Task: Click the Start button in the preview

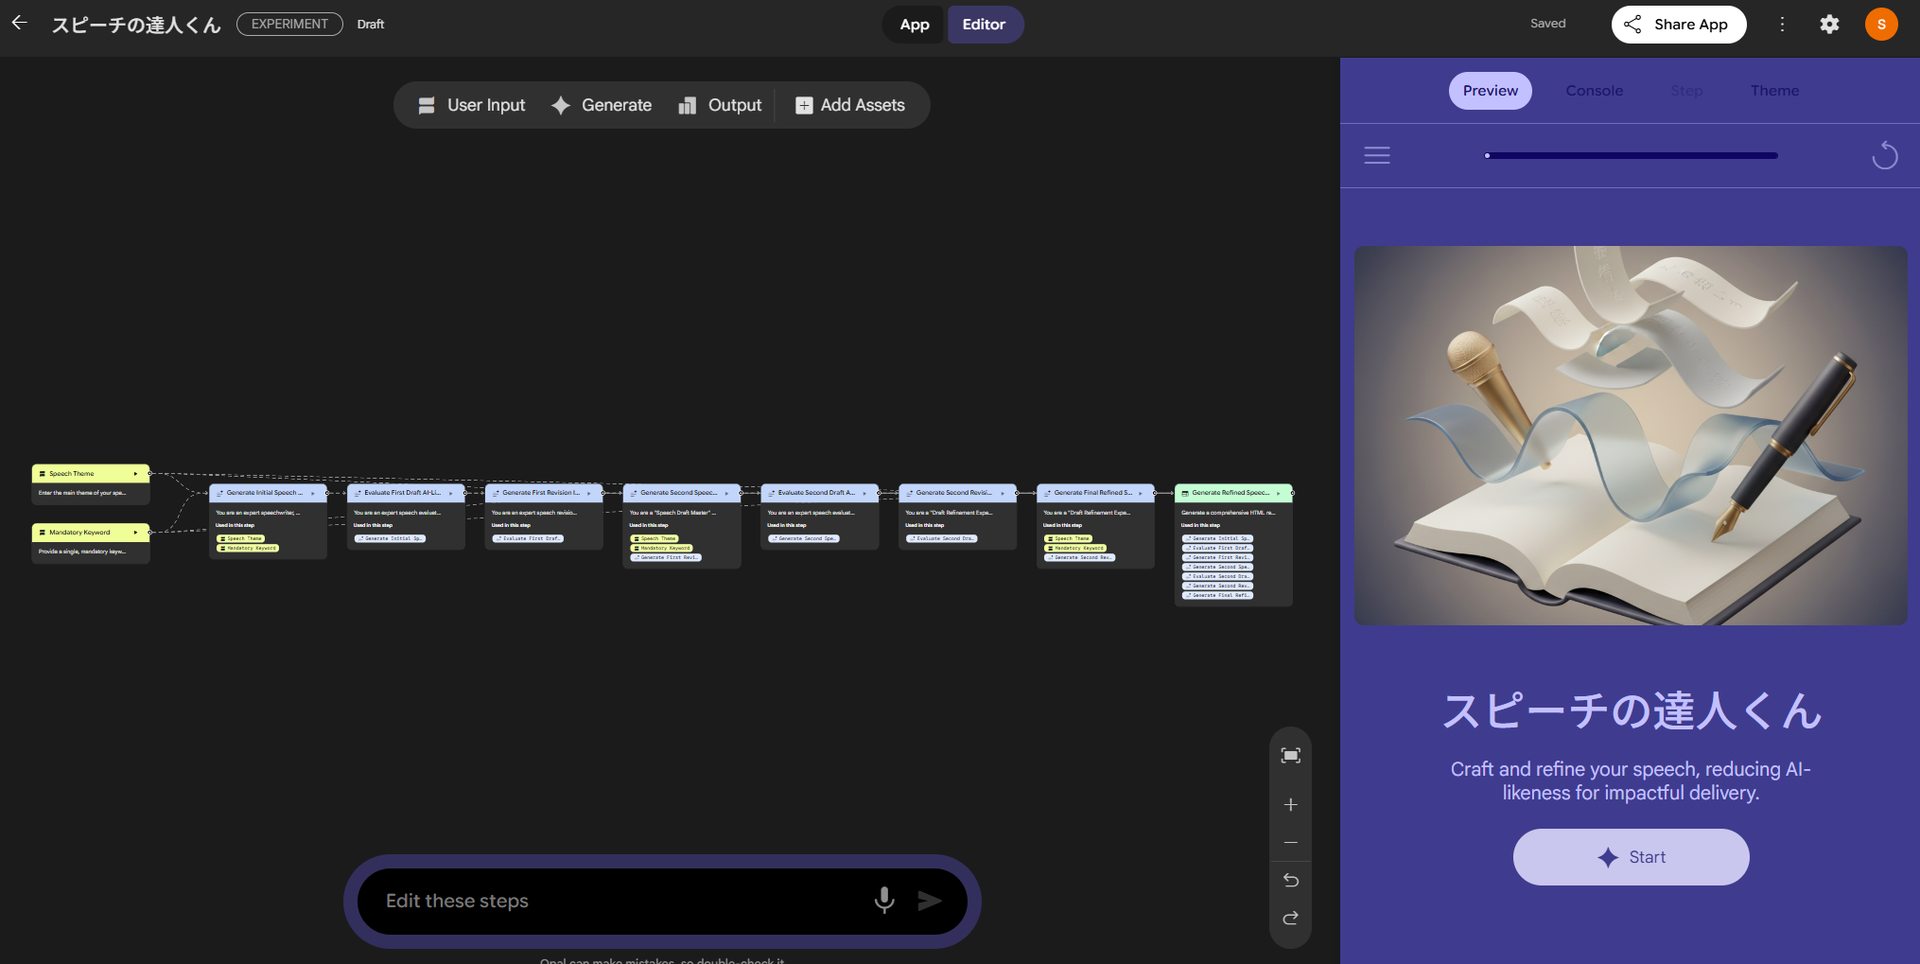Action: (x=1630, y=857)
